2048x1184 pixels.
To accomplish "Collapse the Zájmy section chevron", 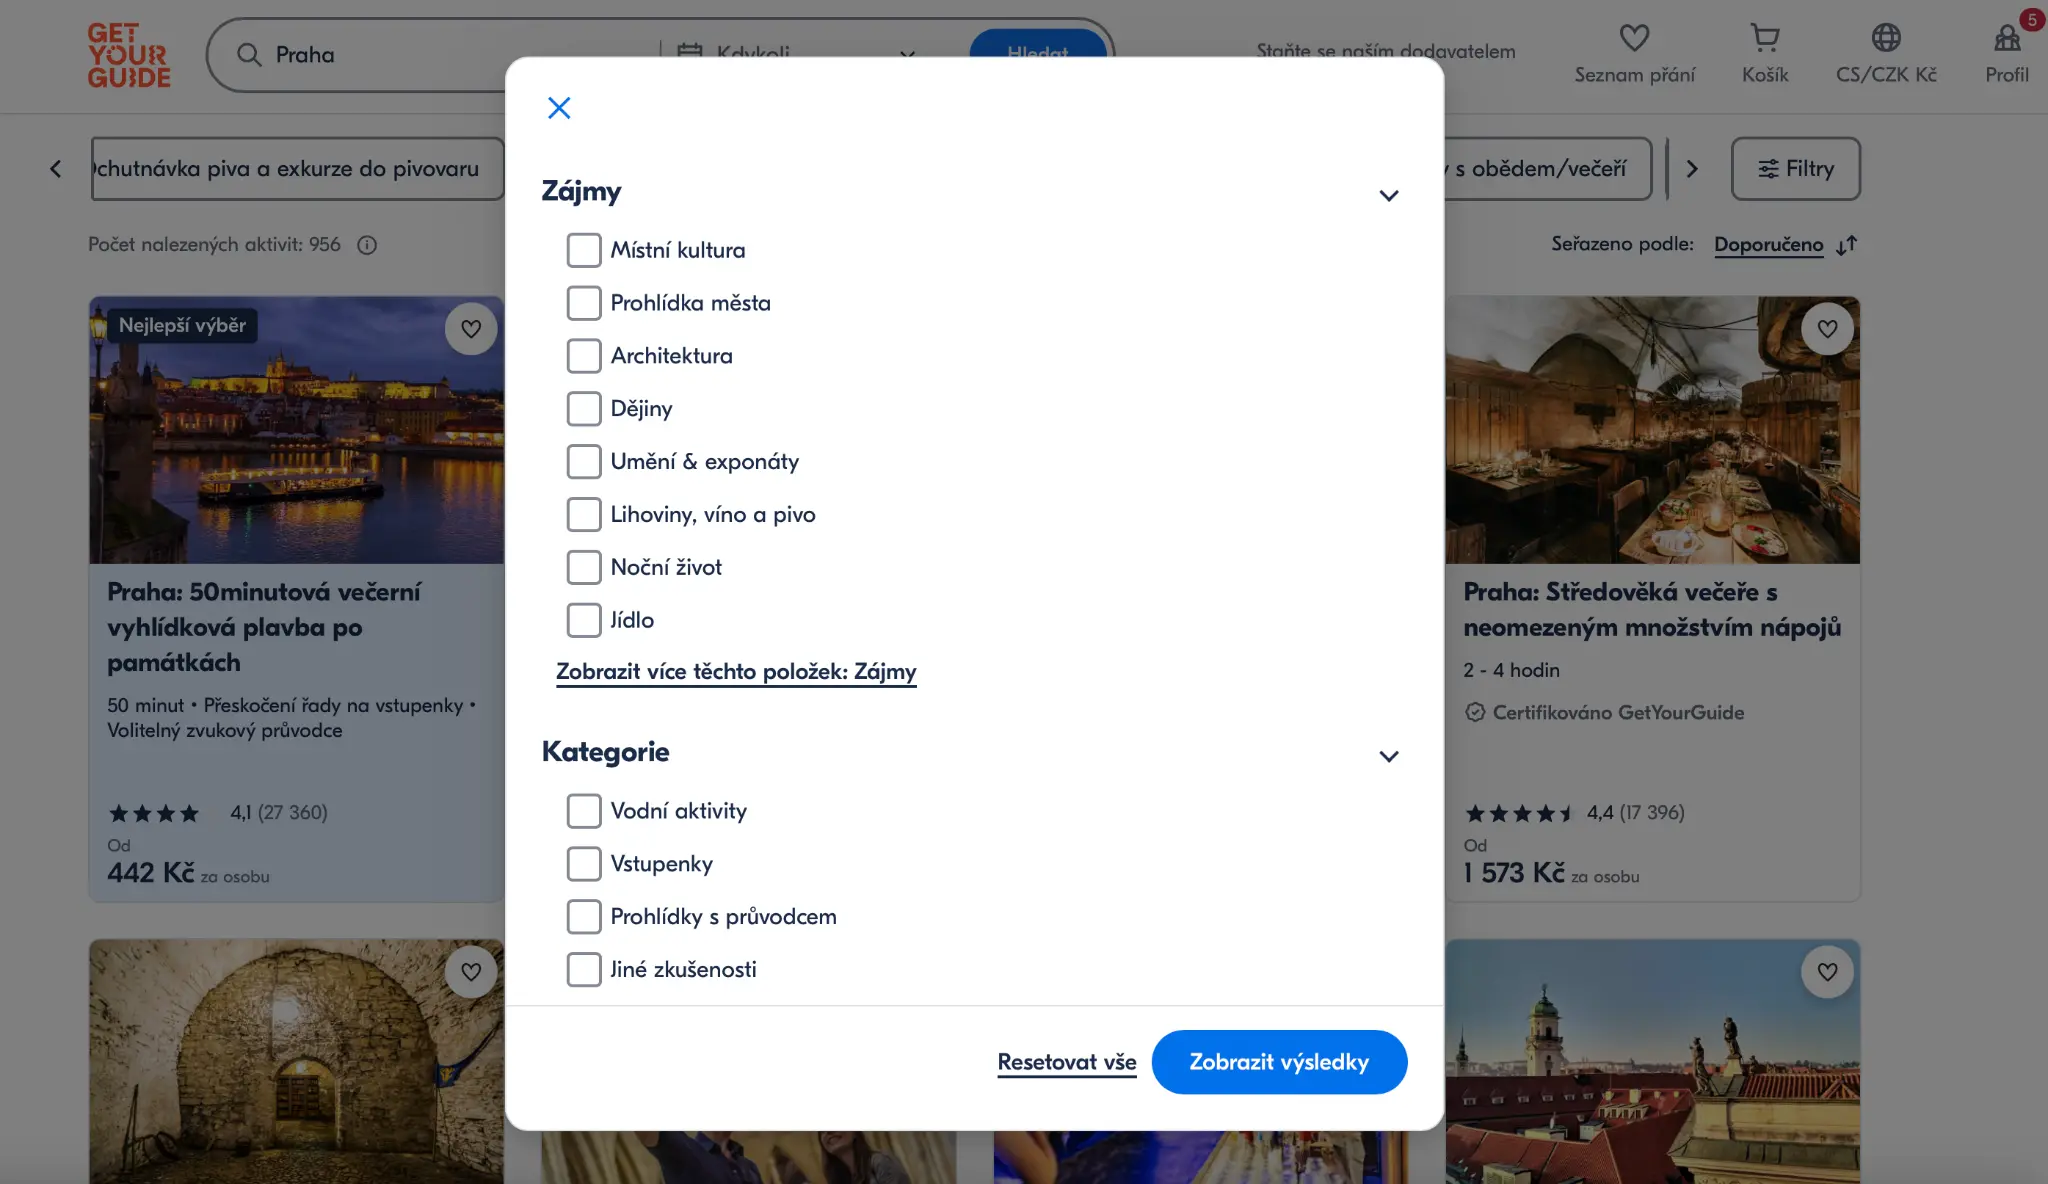I will (1388, 195).
